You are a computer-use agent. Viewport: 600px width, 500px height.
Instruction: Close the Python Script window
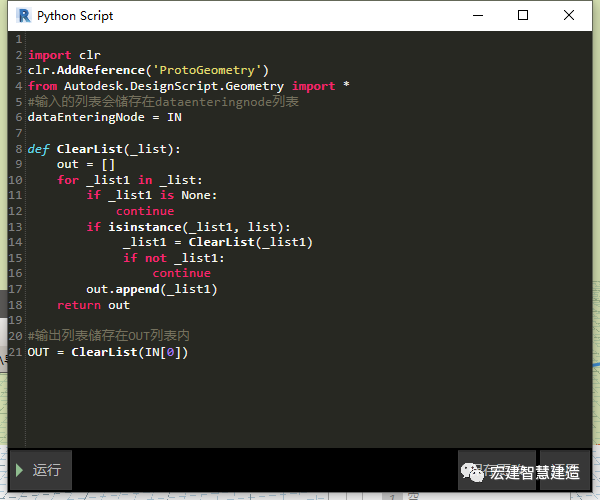pos(569,16)
